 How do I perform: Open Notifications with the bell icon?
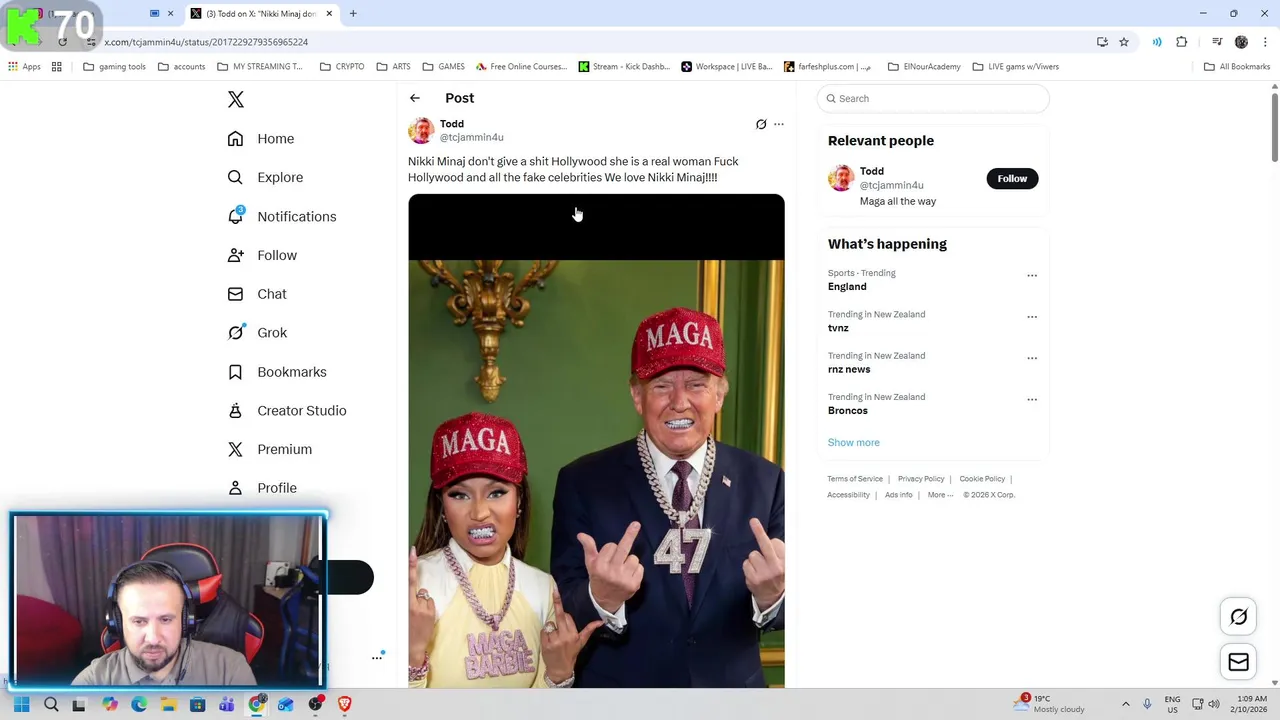click(x=282, y=216)
